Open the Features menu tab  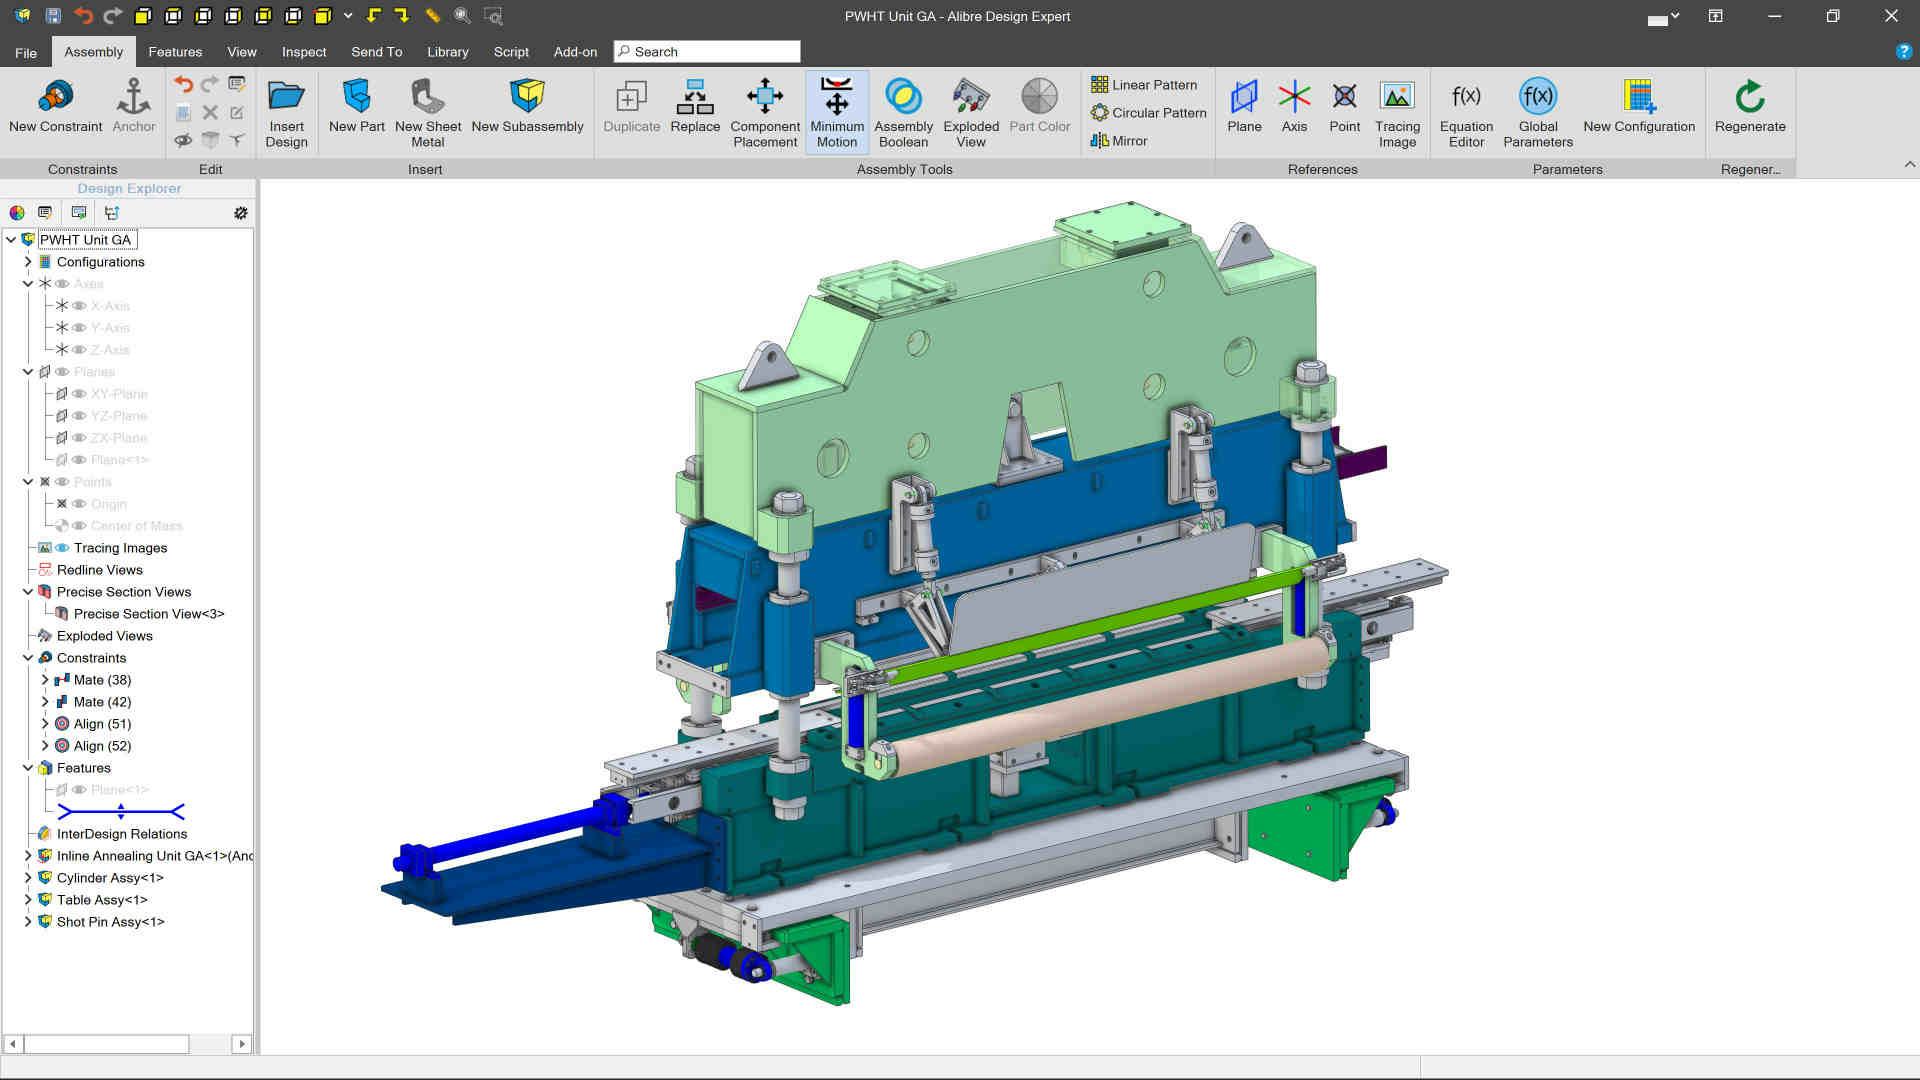click(x=175, y=51)
